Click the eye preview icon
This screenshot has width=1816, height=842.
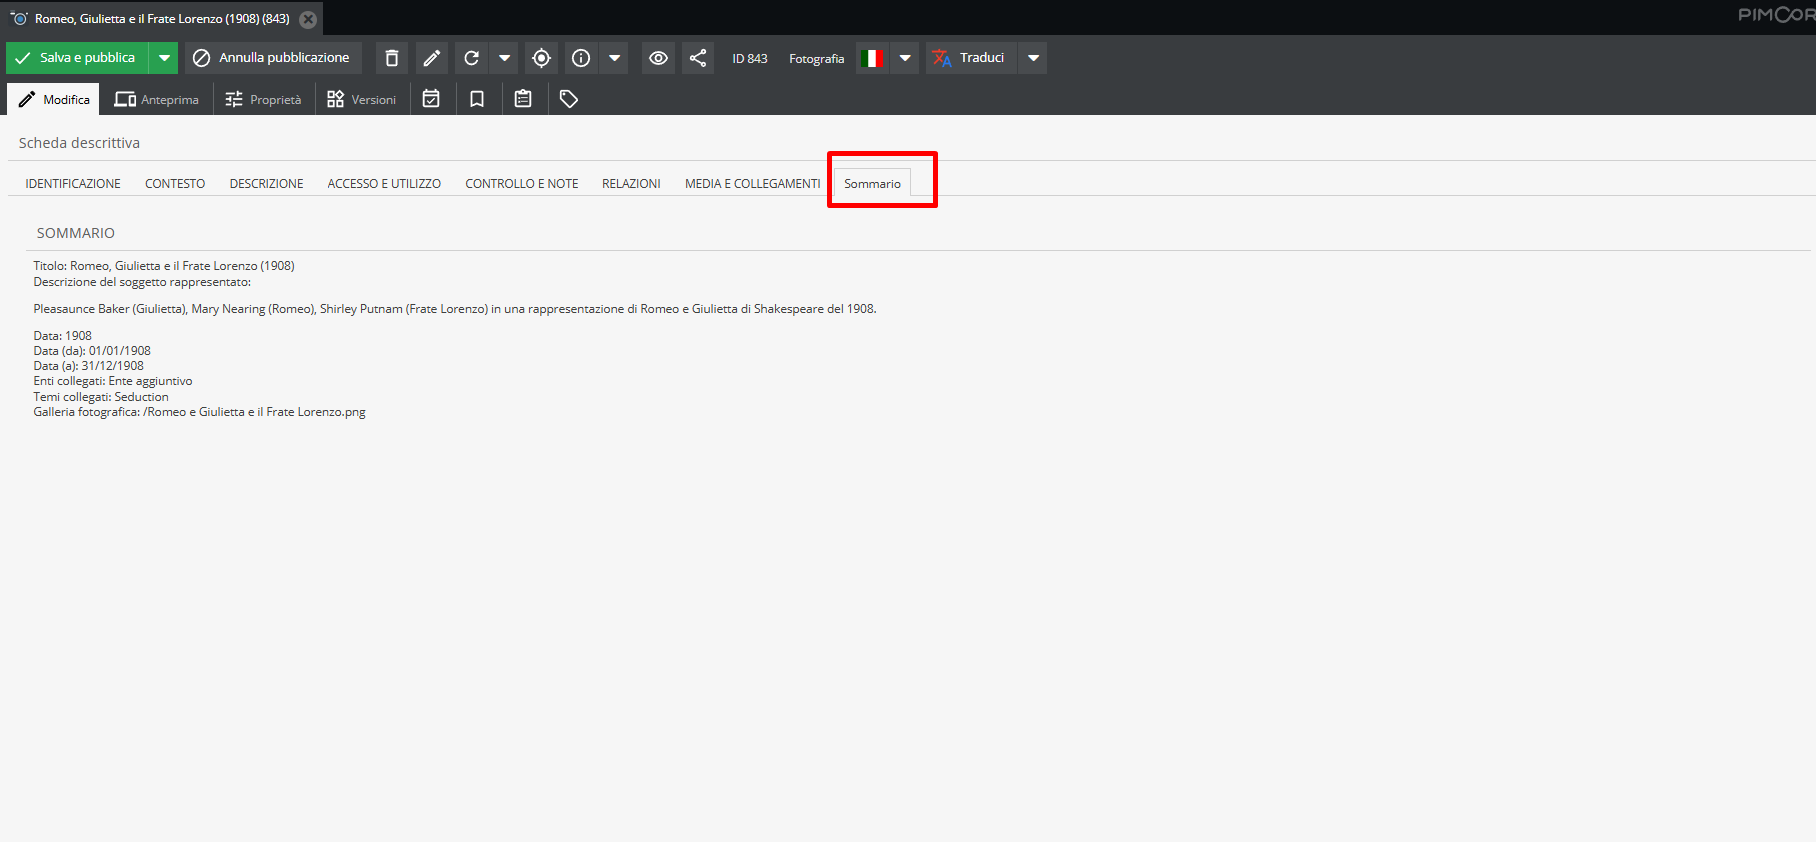[x=658, y=58]
